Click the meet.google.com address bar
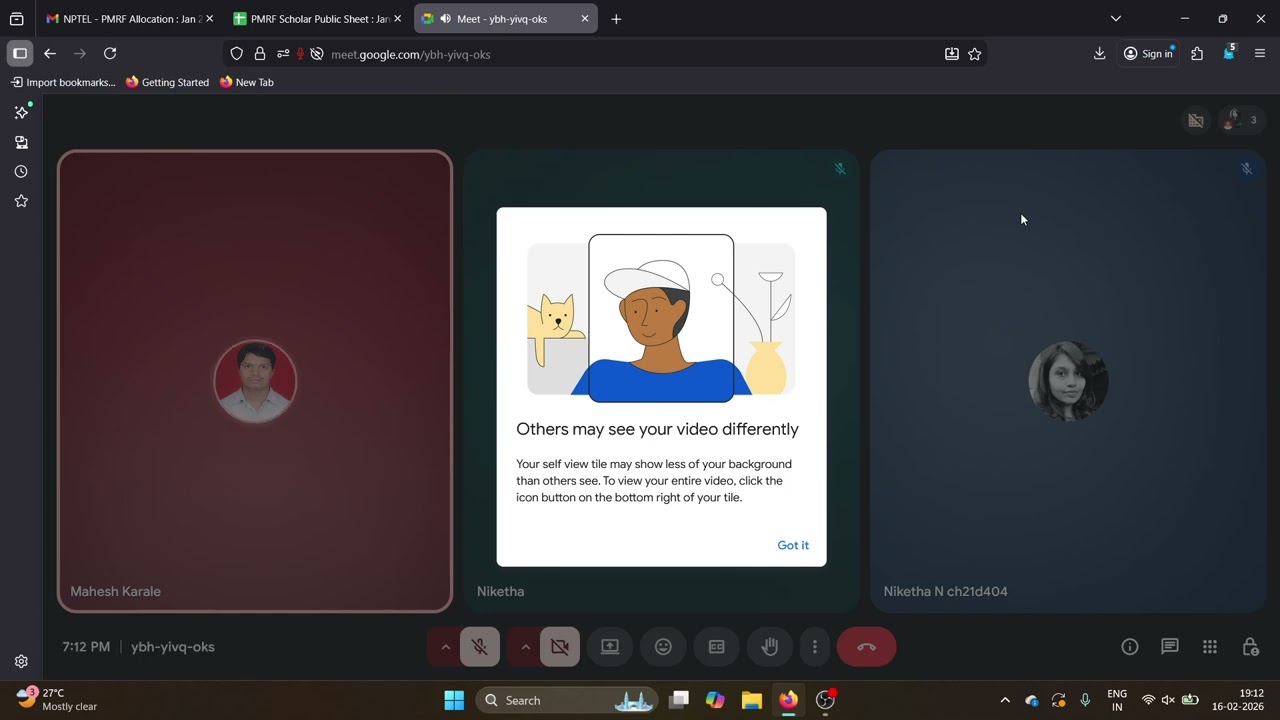 click(630, 54)
